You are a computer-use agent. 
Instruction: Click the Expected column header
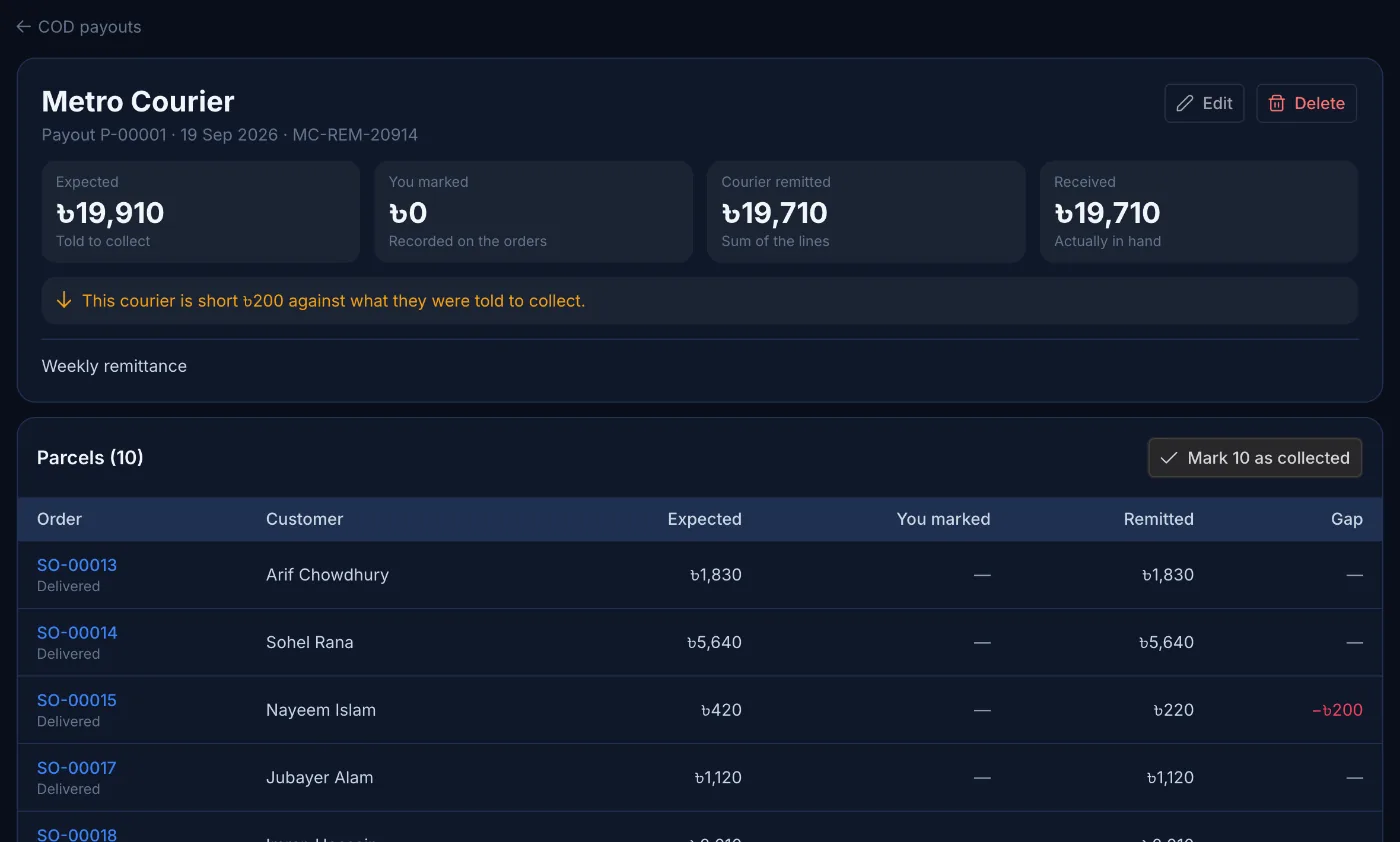(704, 519)
